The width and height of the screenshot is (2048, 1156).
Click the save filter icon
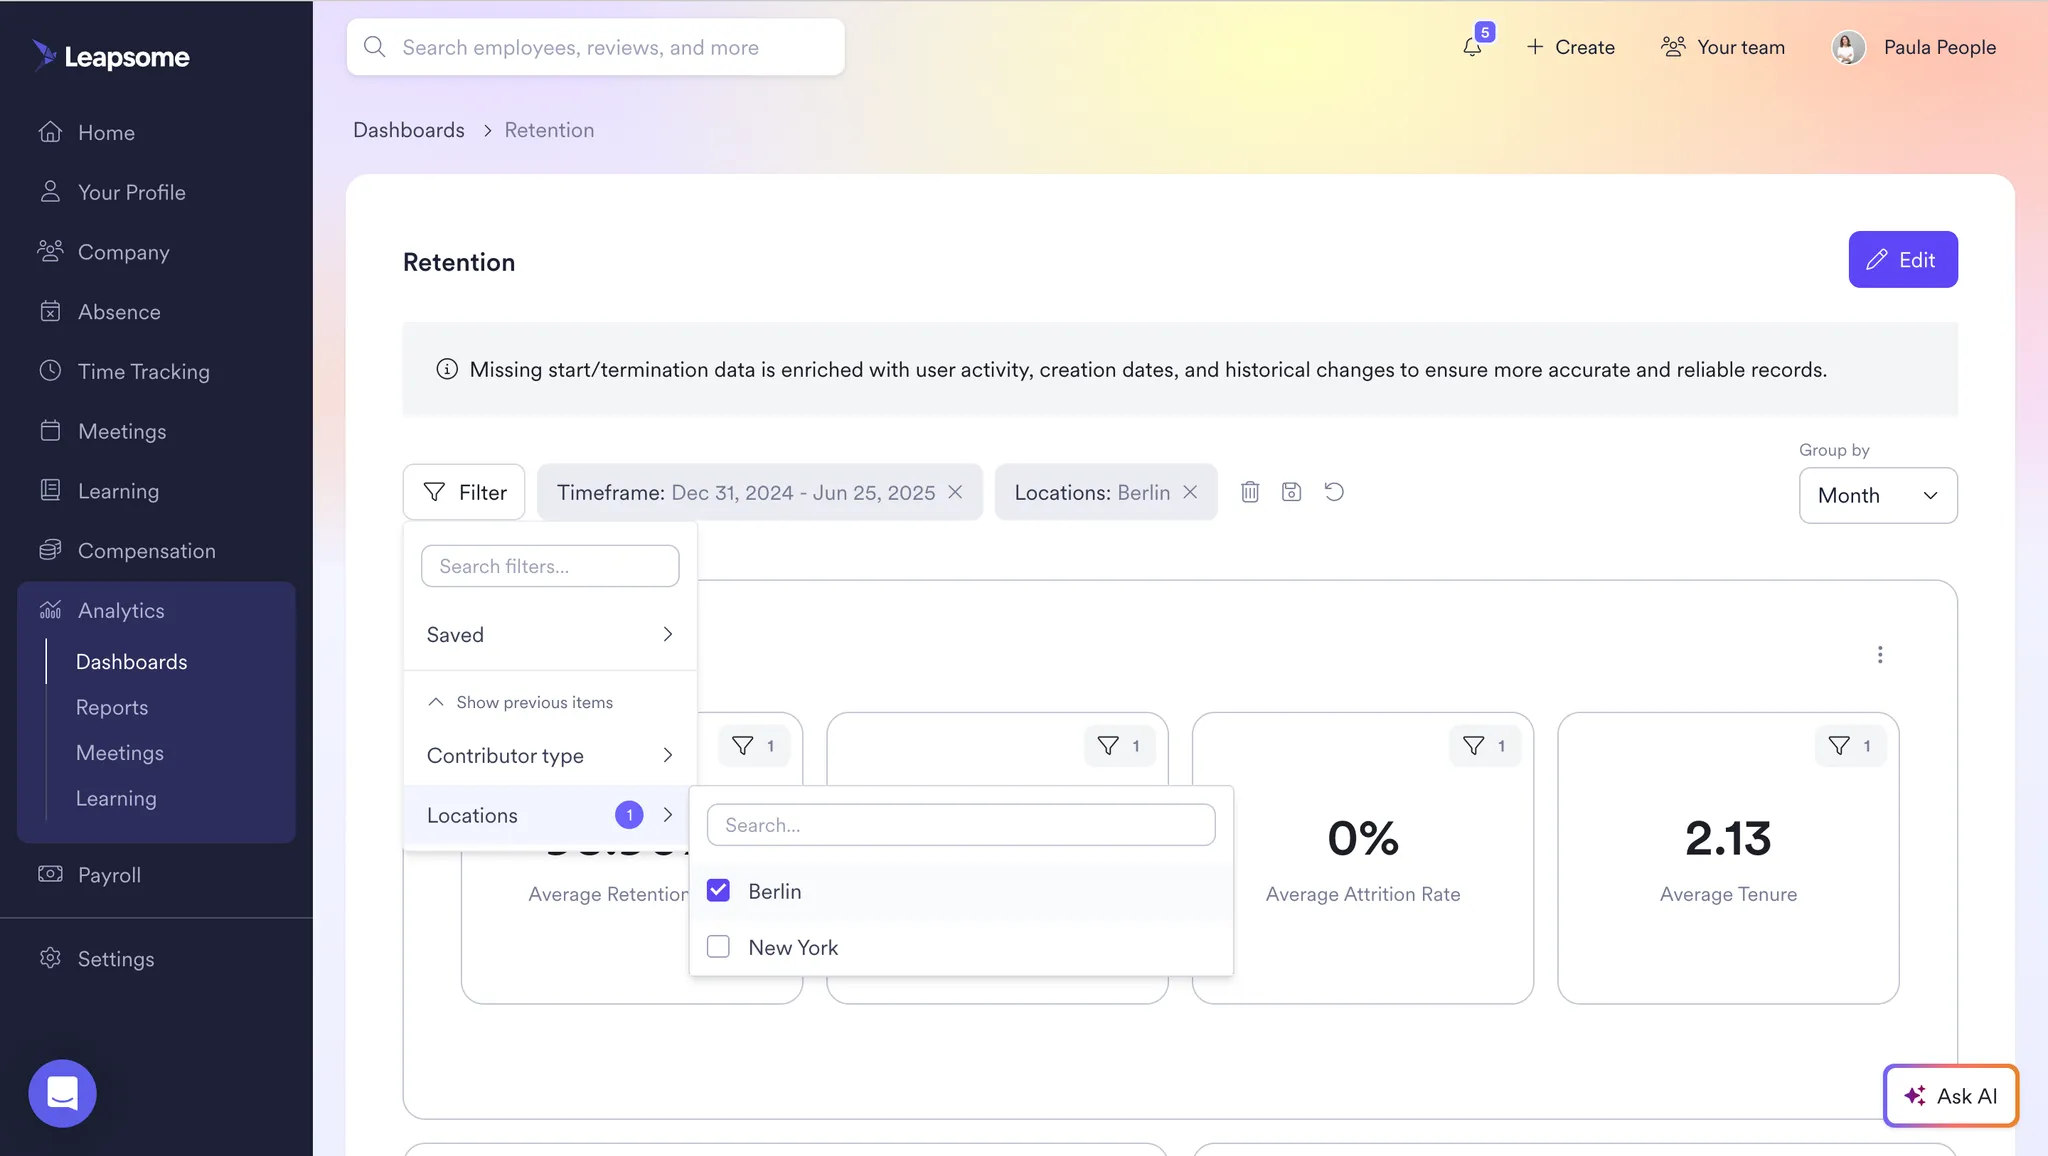click(x=1291, y=492)
